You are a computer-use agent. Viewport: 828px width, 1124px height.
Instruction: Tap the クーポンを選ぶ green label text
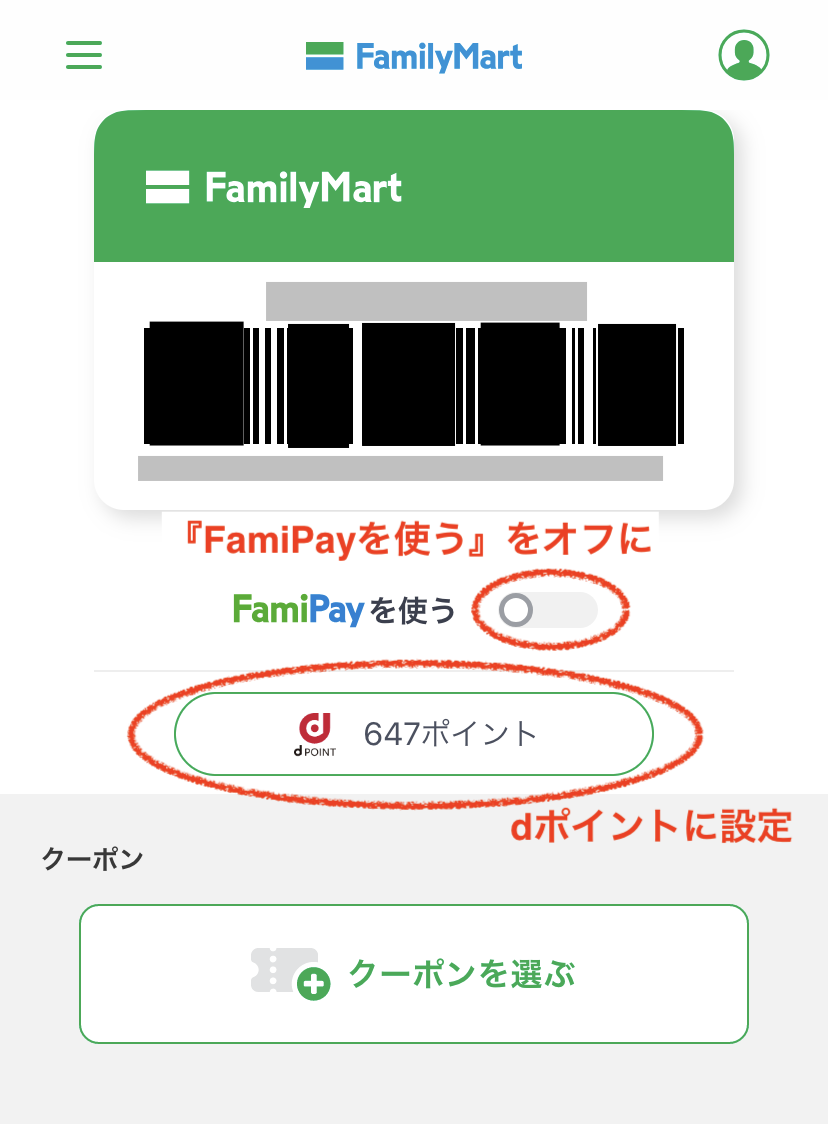pyautogui.click(x=462, y=973)
